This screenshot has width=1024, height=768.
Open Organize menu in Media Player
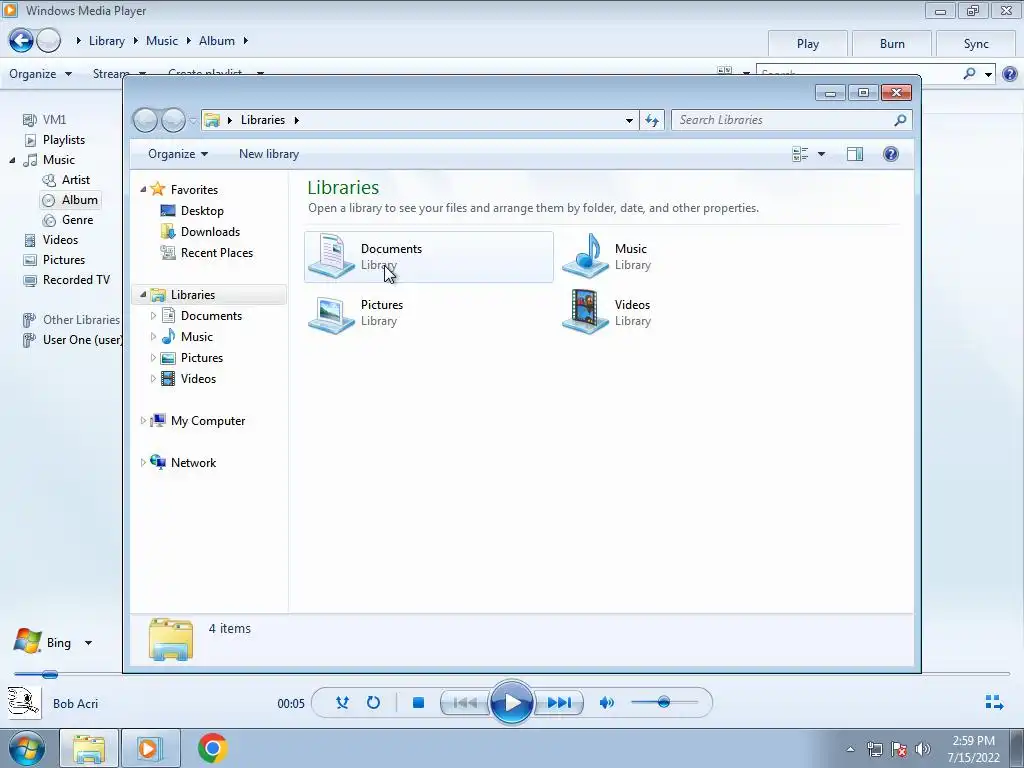point(40,74)
